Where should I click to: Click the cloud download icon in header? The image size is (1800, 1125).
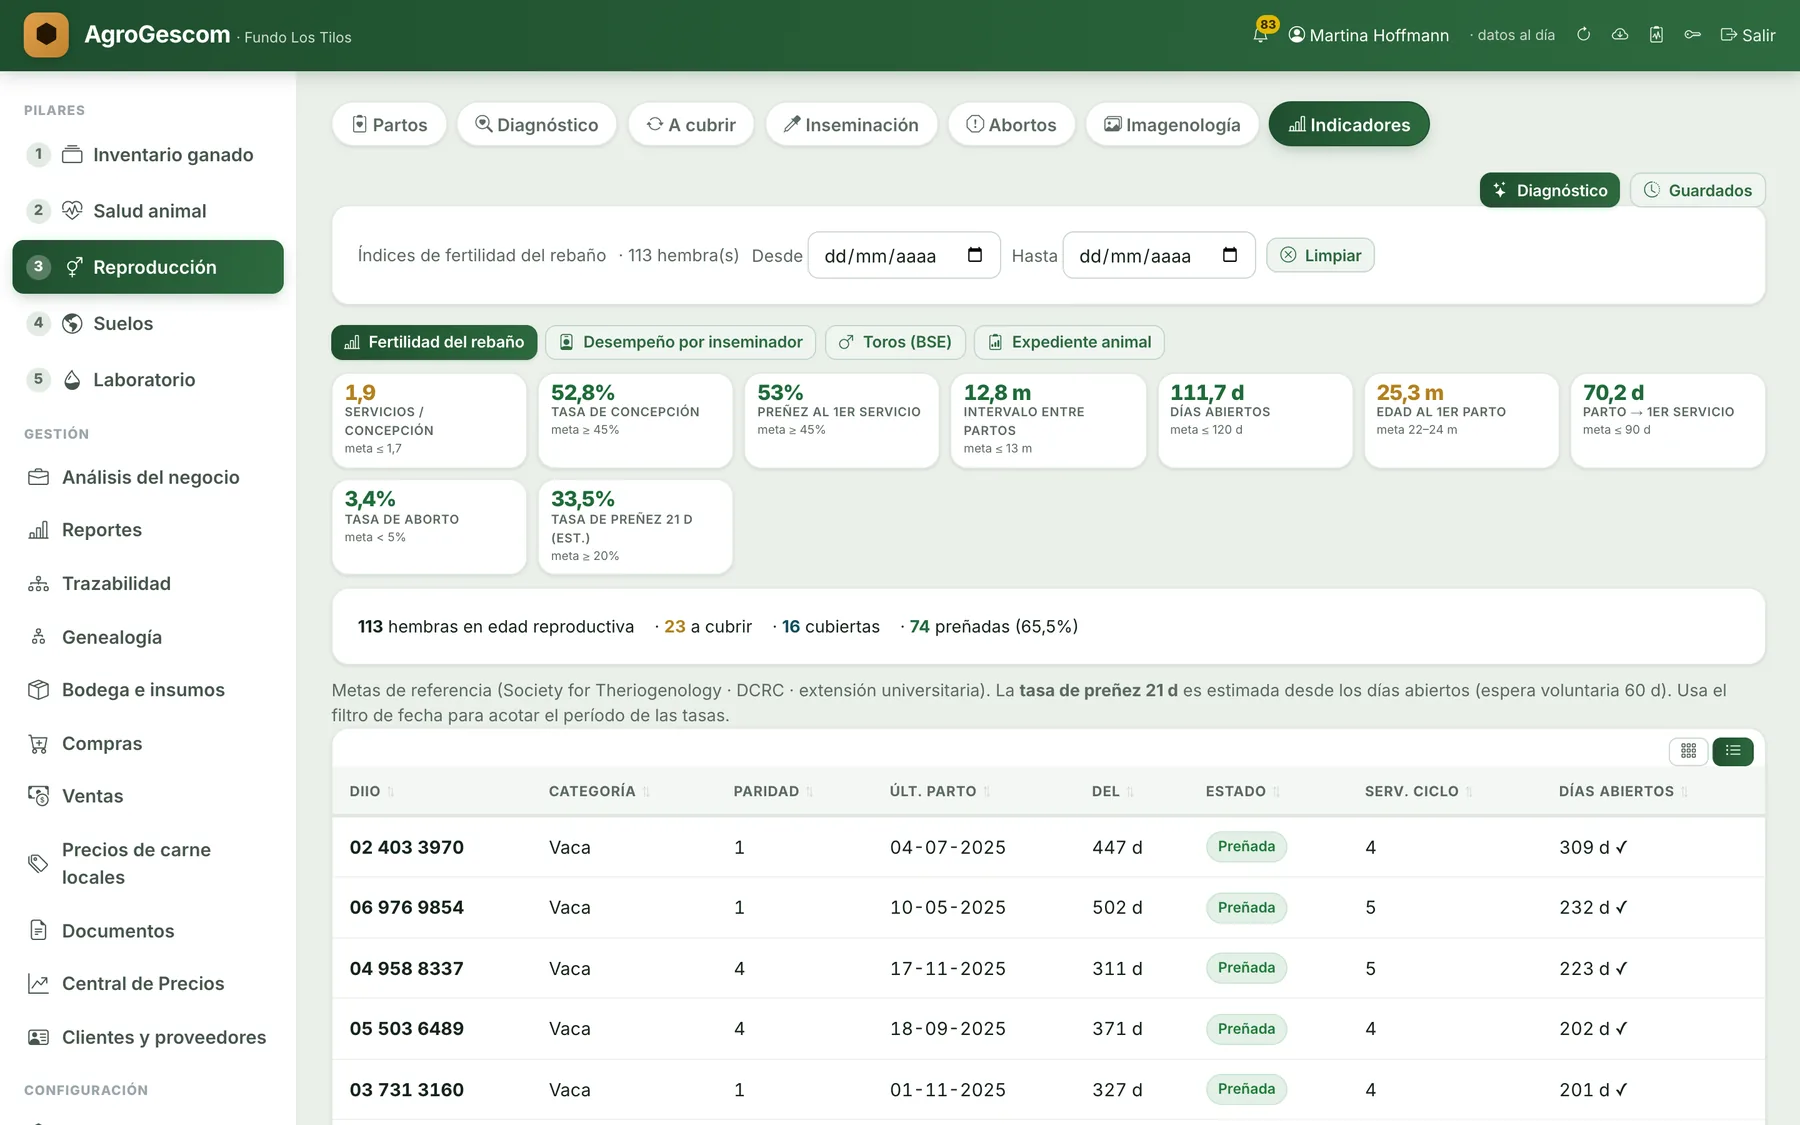[x=1620, y=35]
